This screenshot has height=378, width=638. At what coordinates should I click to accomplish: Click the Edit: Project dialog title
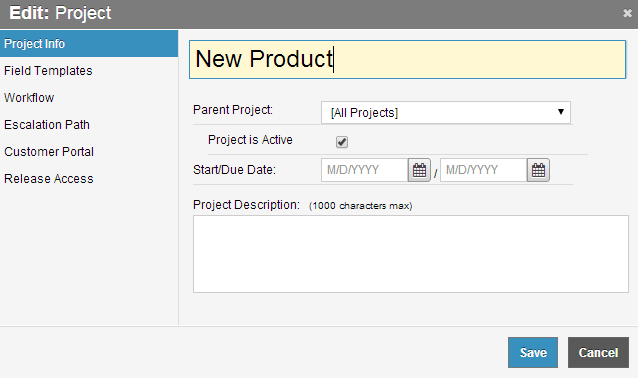coord(60,13)
